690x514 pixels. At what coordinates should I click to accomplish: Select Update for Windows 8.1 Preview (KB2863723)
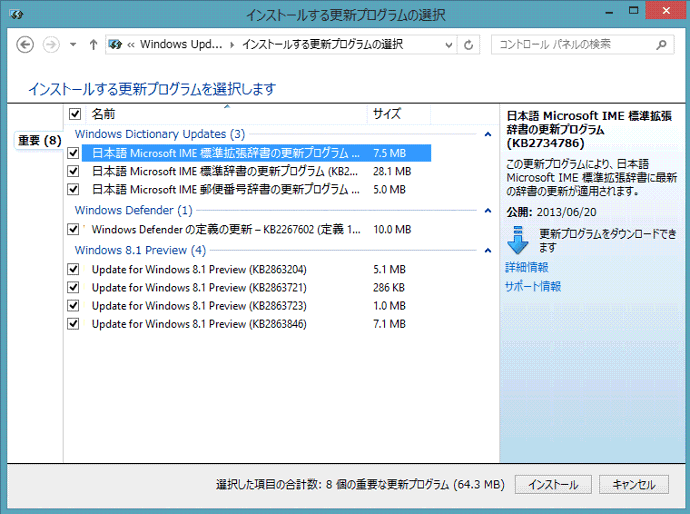[x=256, y=306]
